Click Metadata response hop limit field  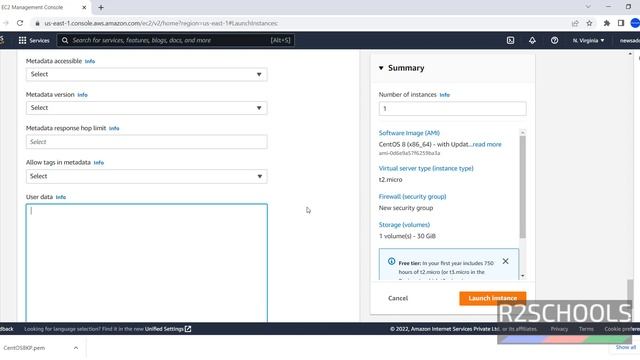[147, 142]
